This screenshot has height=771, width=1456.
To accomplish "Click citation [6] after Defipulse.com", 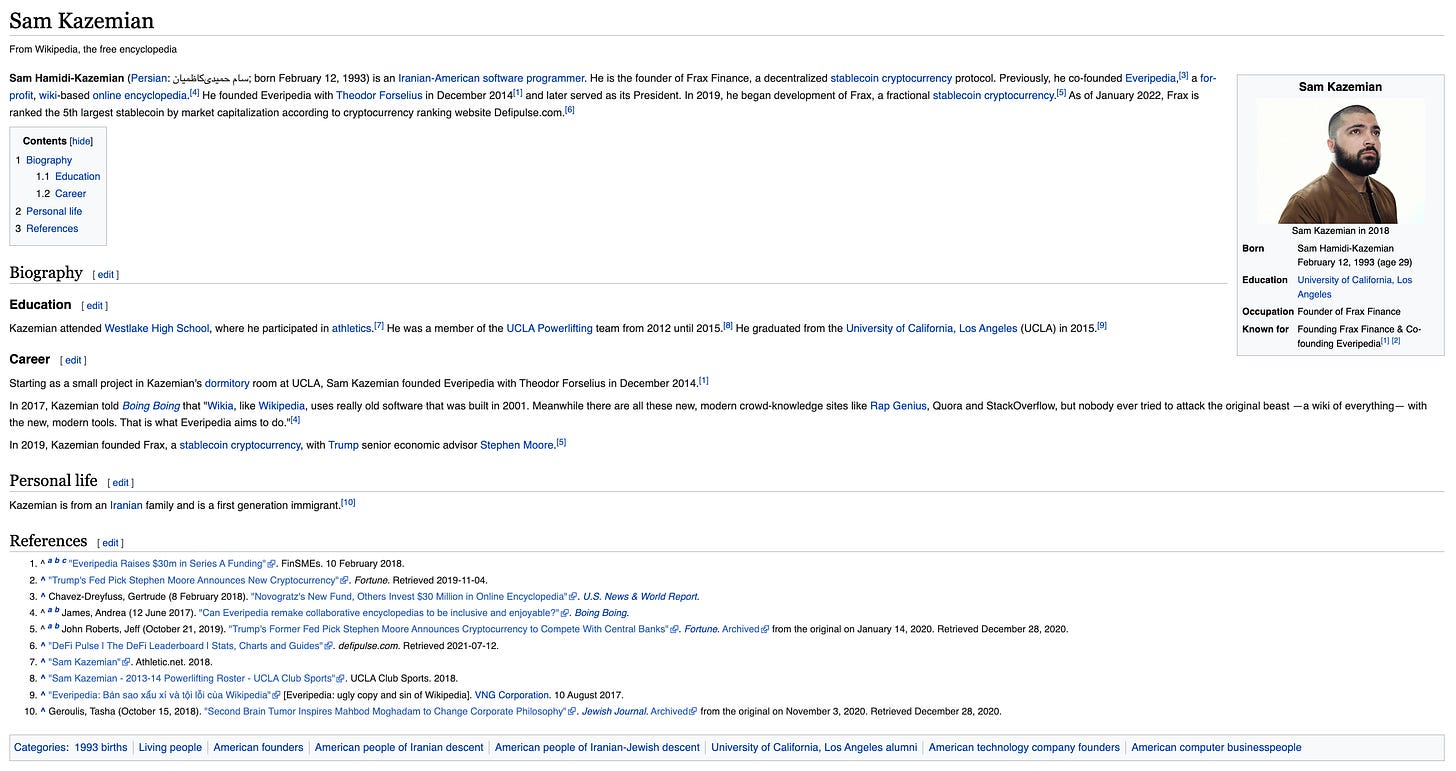I will [x=569, y=110].
